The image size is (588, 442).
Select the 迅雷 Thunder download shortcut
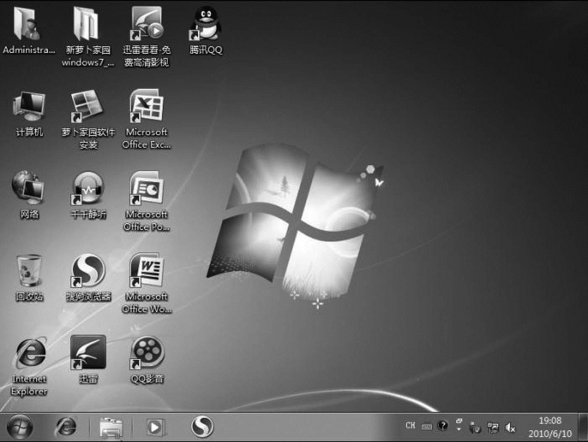click(x=88, y=359)
